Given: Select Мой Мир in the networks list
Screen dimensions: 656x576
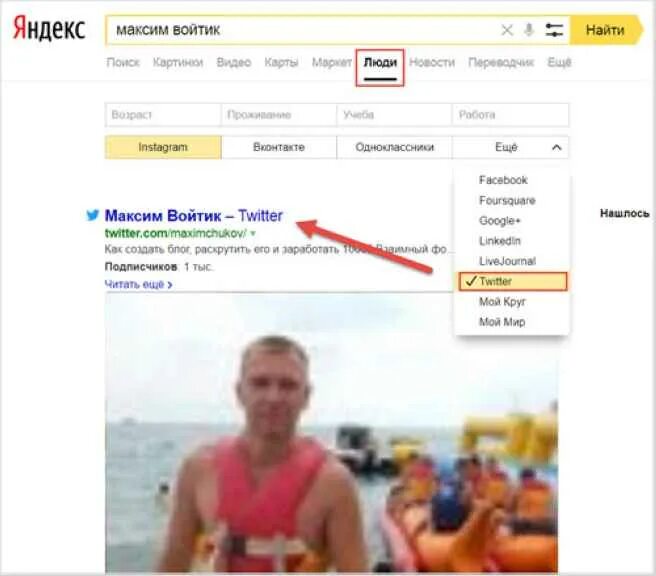Looking at the screenshot, I should pos(502,322).
